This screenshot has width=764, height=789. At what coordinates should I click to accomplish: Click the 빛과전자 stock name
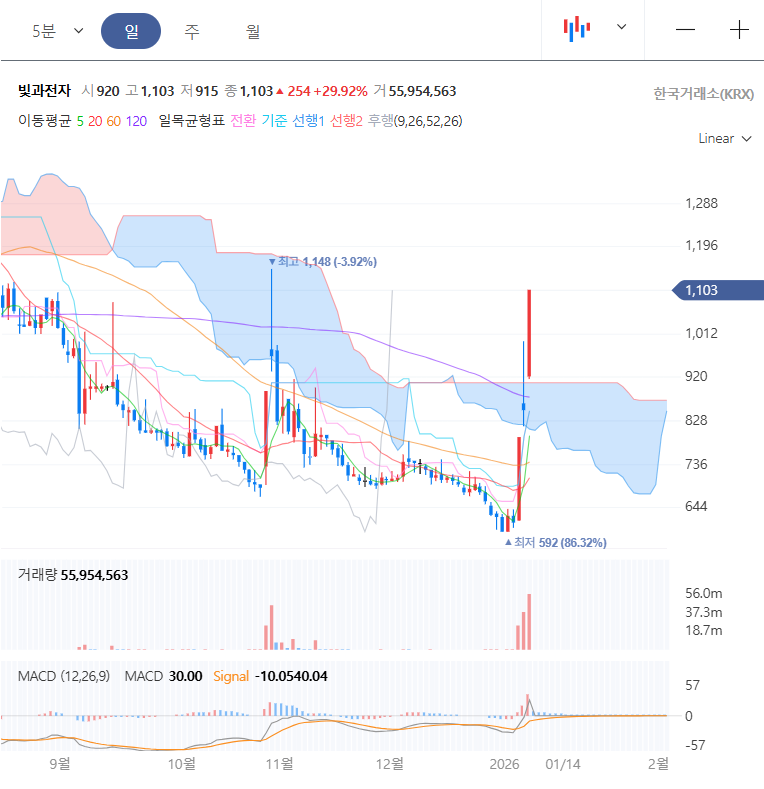click(44, 91)
